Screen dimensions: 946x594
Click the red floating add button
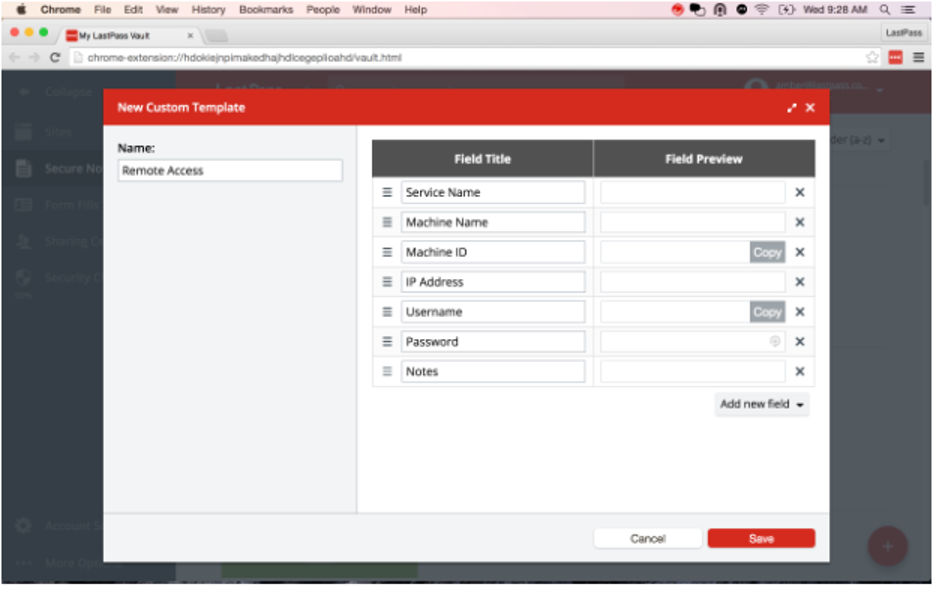887,546
